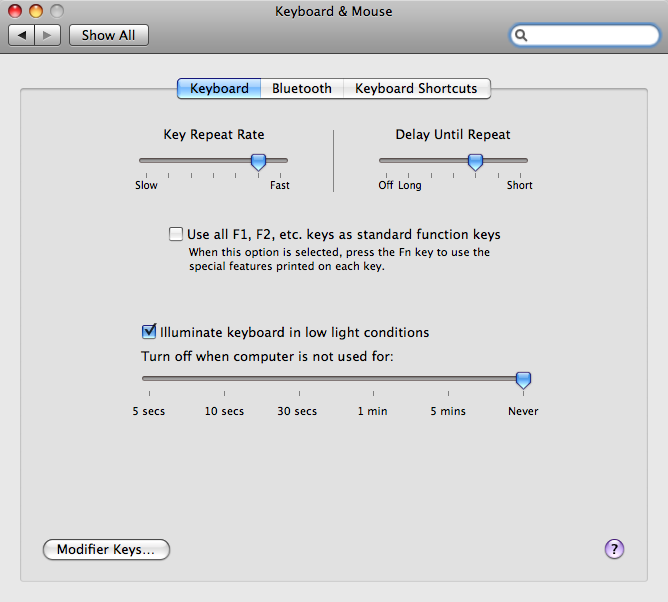Switch to the Bluetooth tab

[x=302, y=88]
